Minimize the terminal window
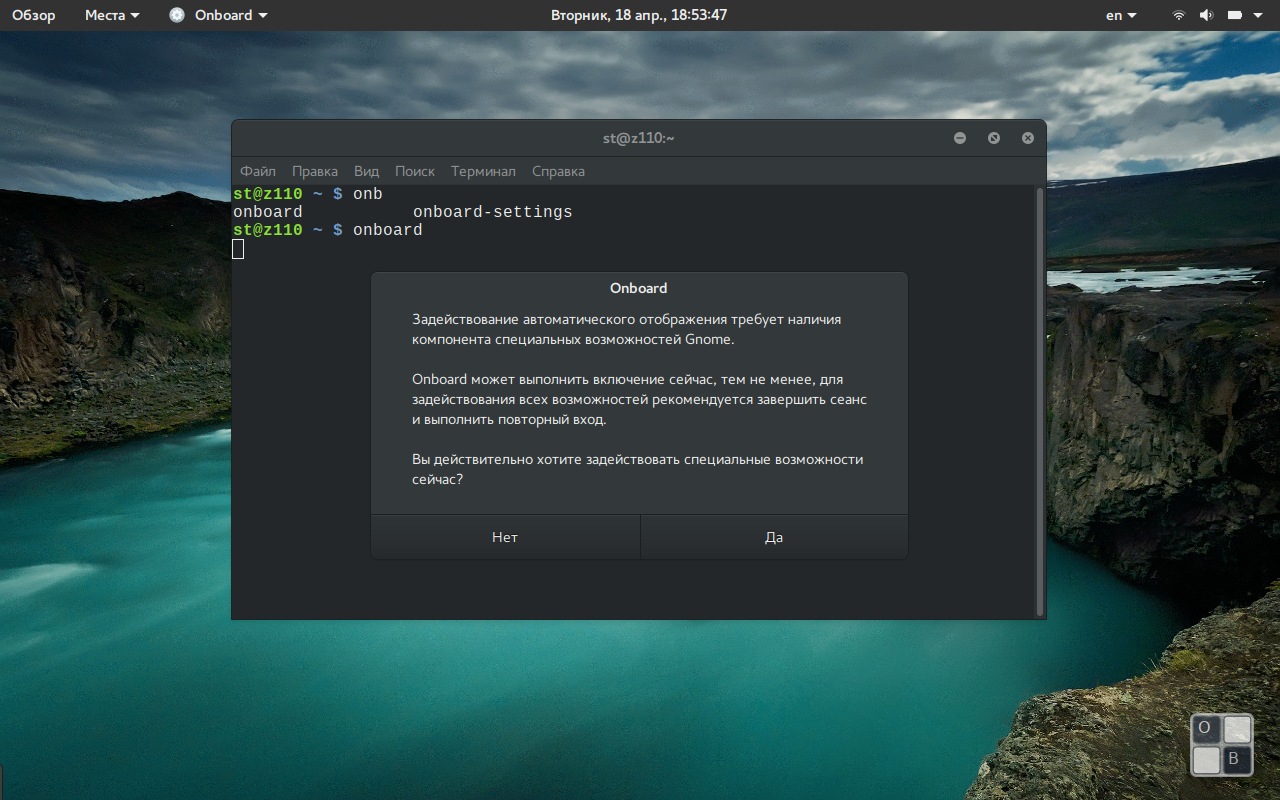Viewport: 1280px width, 800px height. [960, 138]
